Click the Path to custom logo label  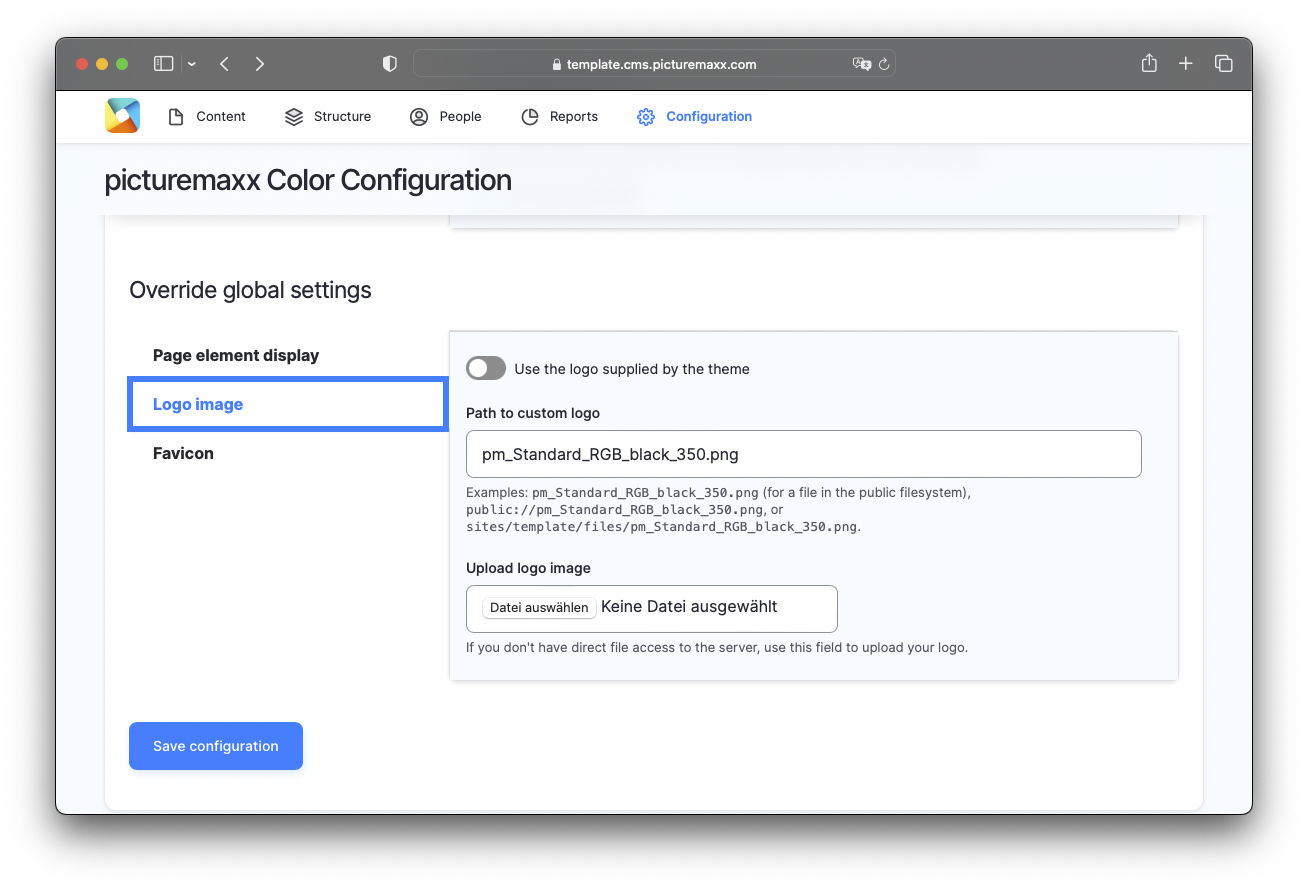533,413
